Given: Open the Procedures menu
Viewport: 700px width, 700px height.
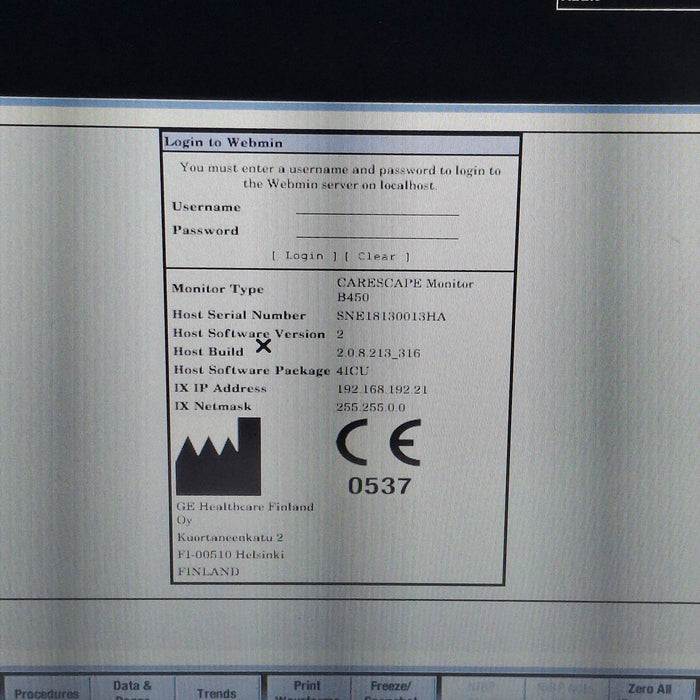Looking at the screenshot, I should coord(46,689).
